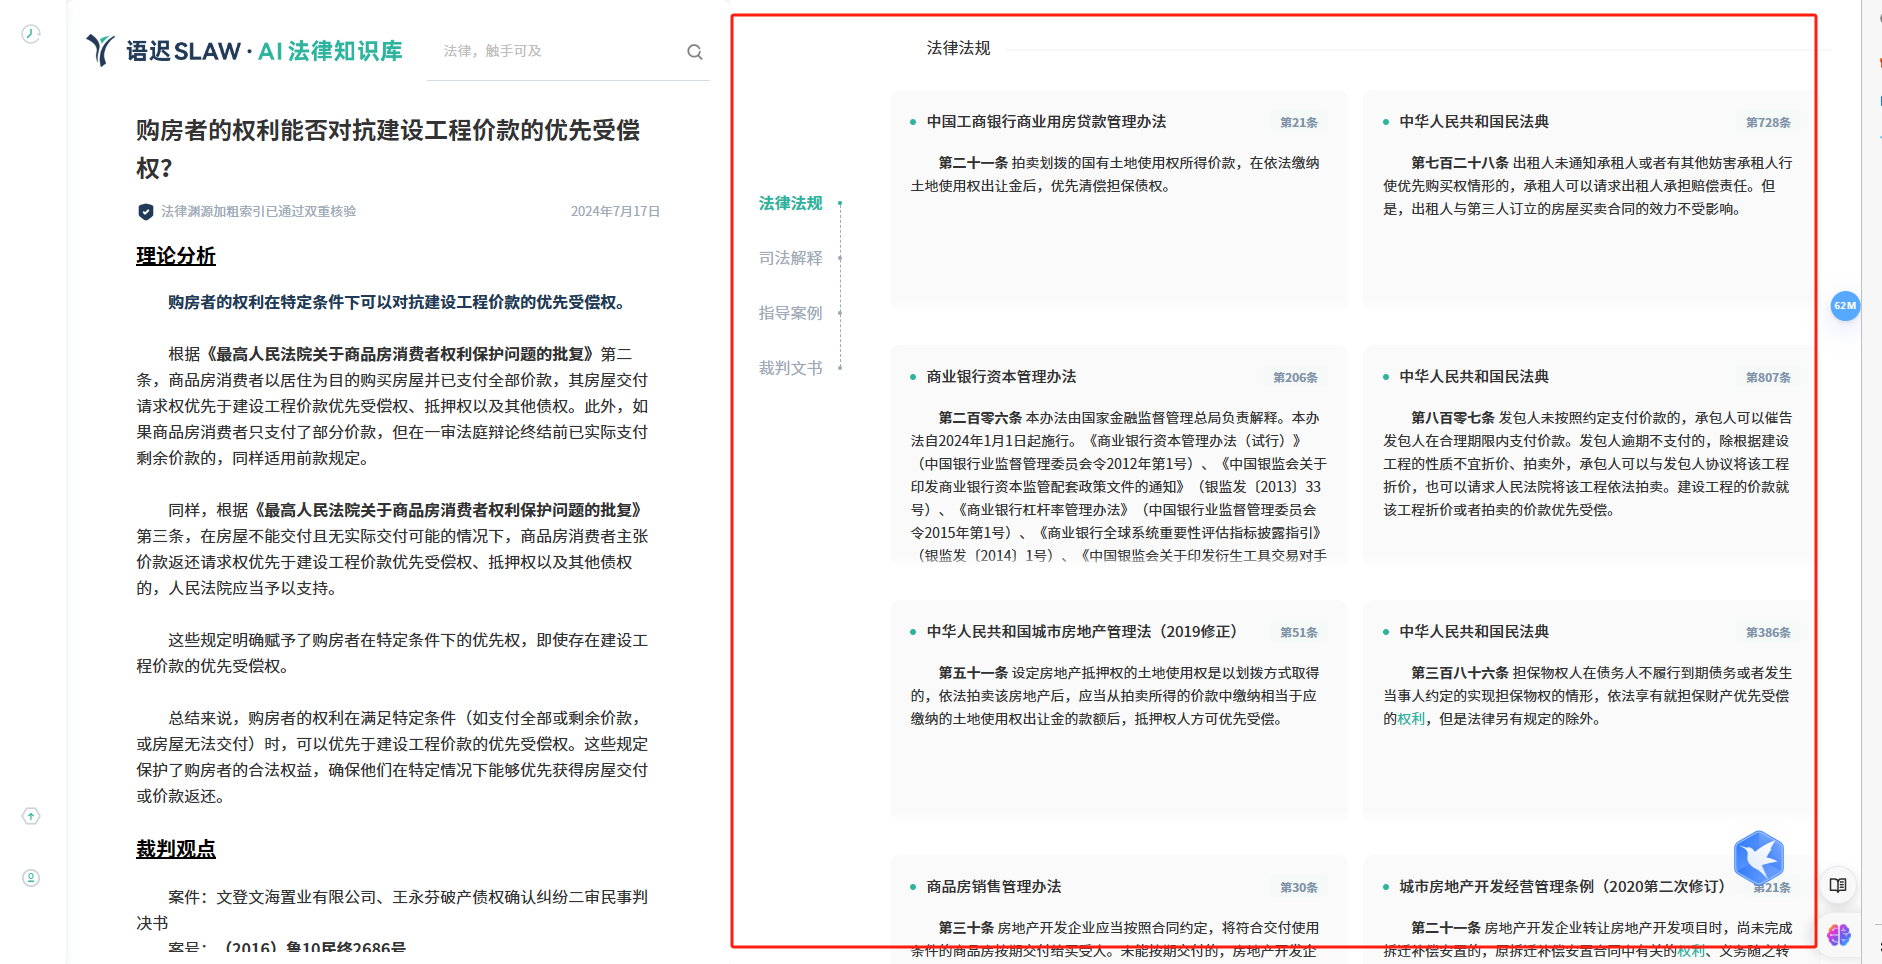1882x964 pixels.
Task: Click the case line 案件：文登文海置业有限公司
Action: [392, 910]
